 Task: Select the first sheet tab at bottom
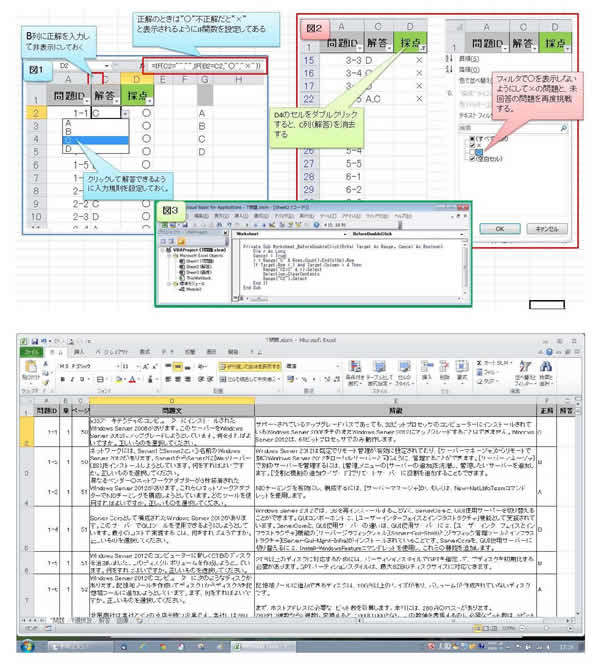coord(57,620)
